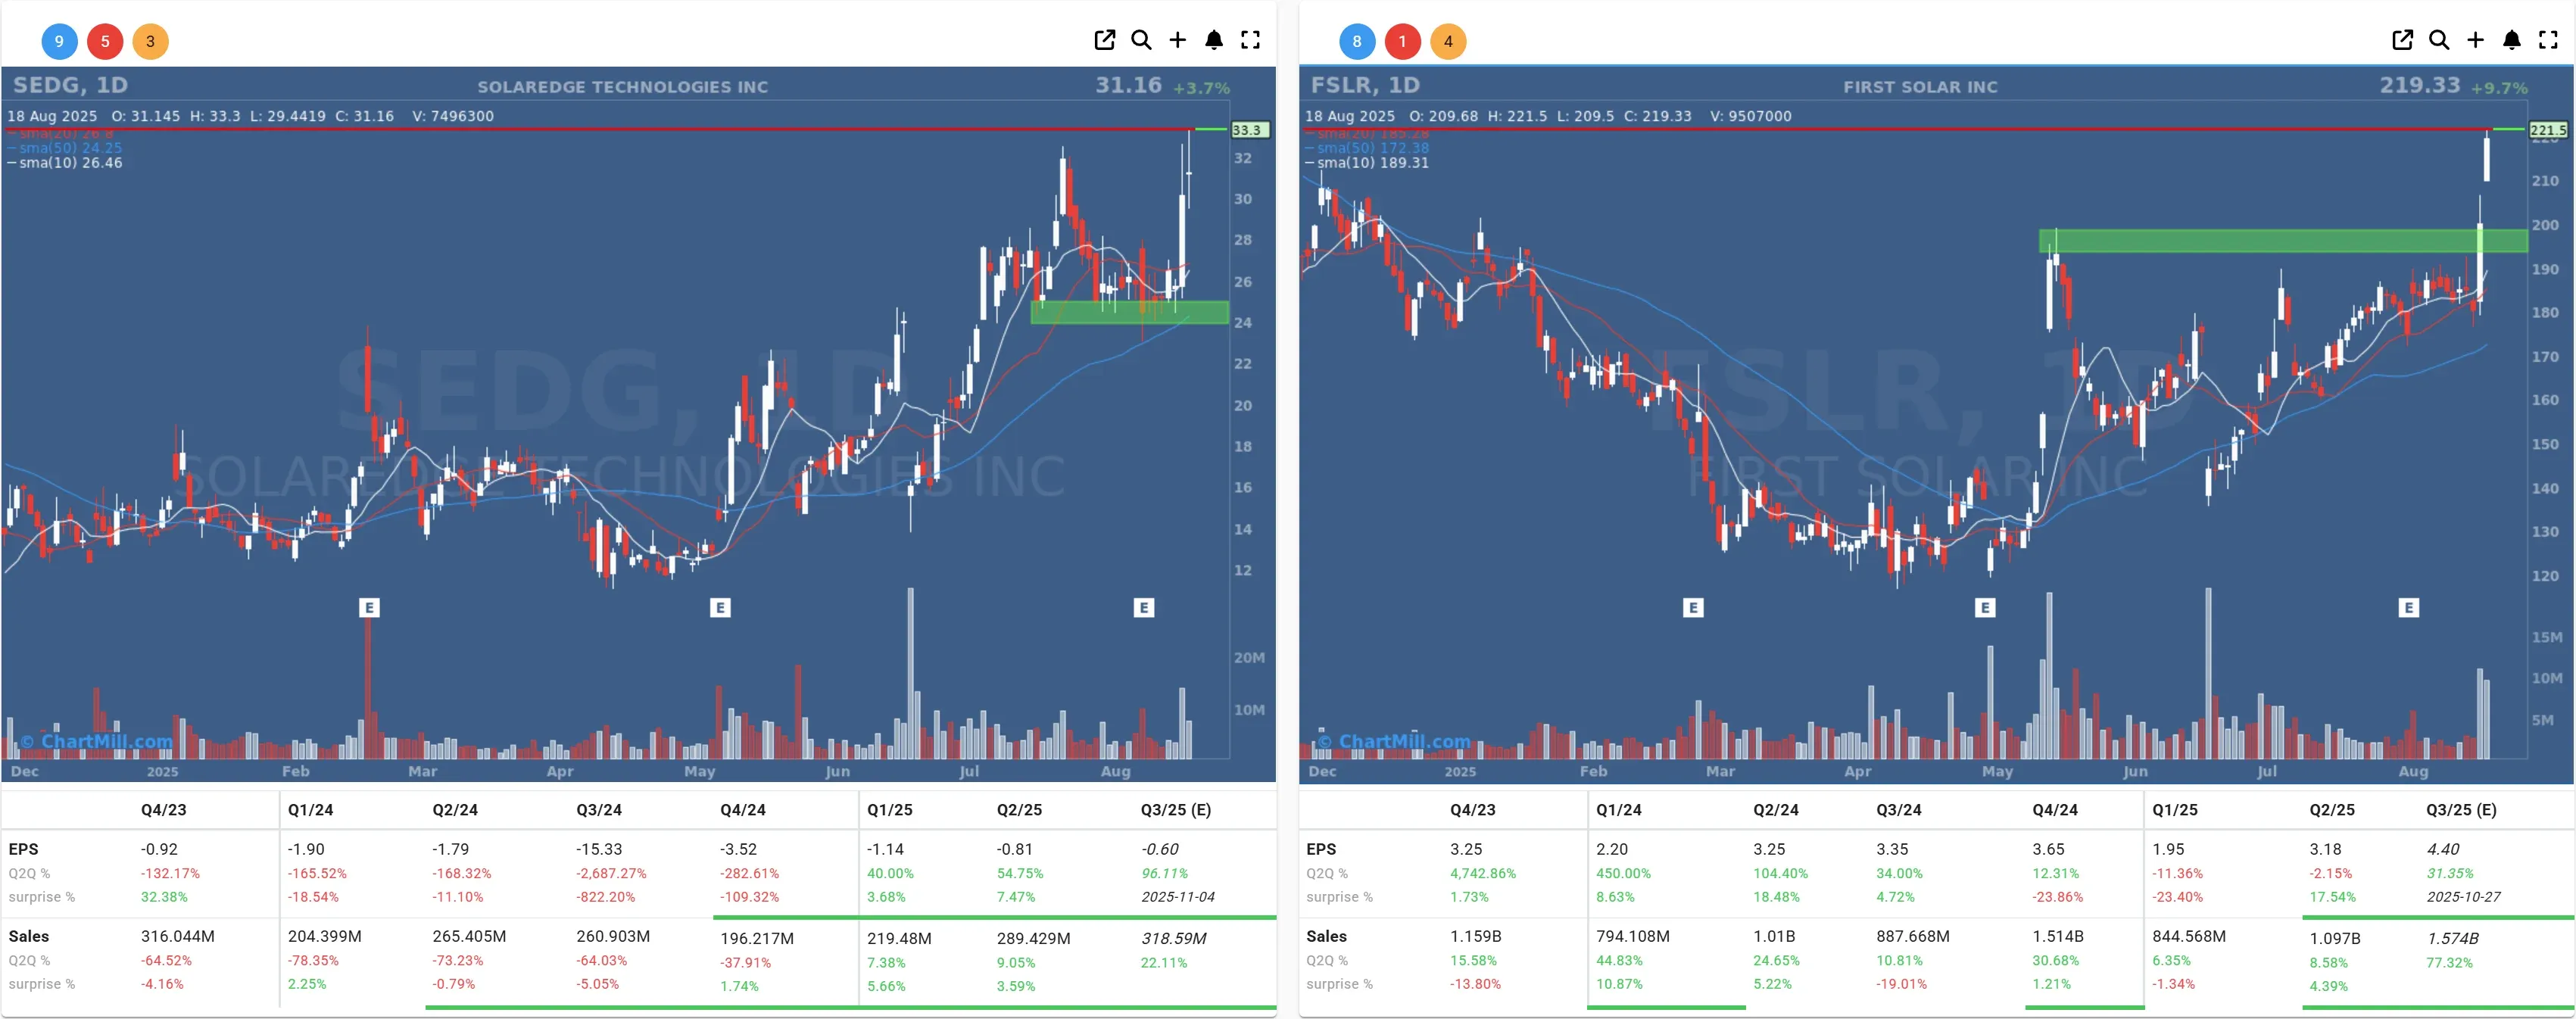The image size is (2576, 1019).
Task: Click SEDG Q3/25 (E) column header
Action: click(x=1176, y=810)
